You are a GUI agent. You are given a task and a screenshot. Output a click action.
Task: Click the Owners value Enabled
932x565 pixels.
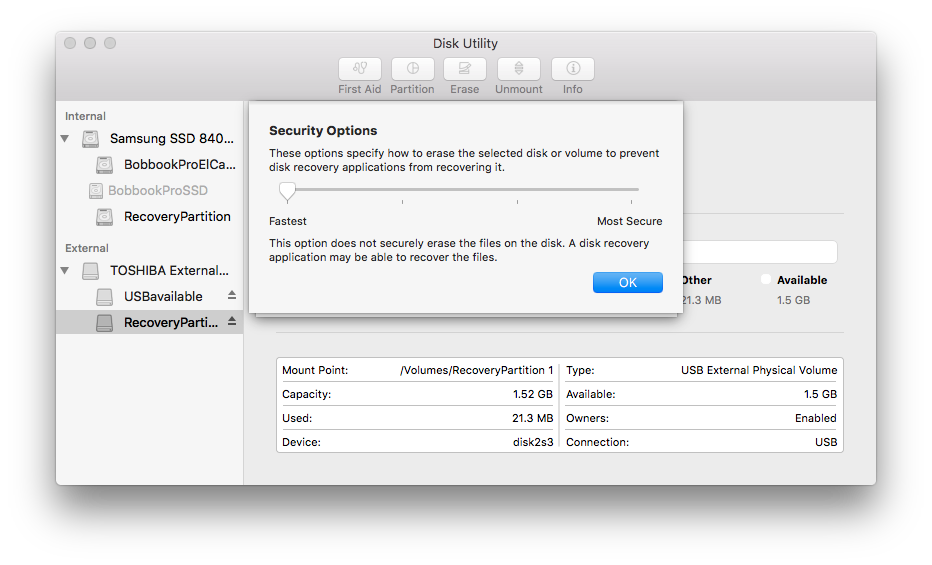click(816, 418)
